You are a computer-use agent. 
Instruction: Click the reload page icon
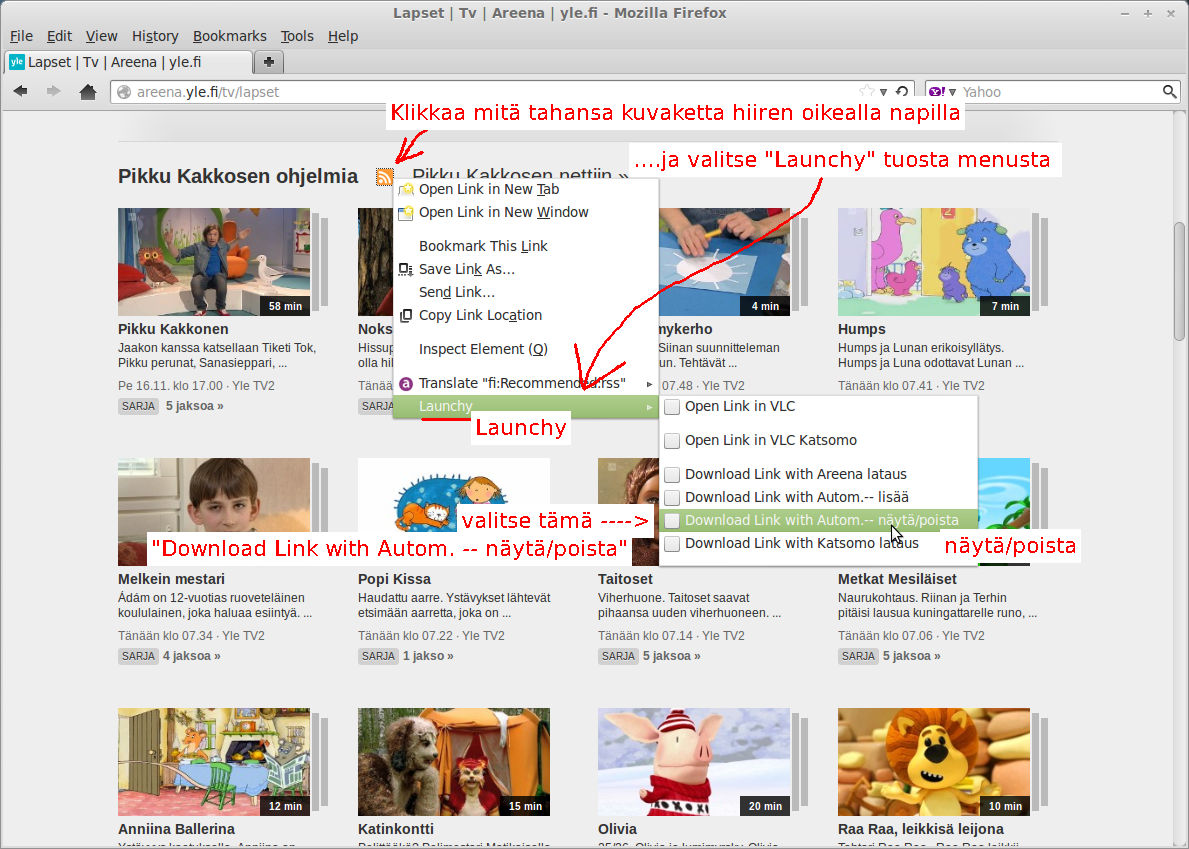(x=902, y=92)
